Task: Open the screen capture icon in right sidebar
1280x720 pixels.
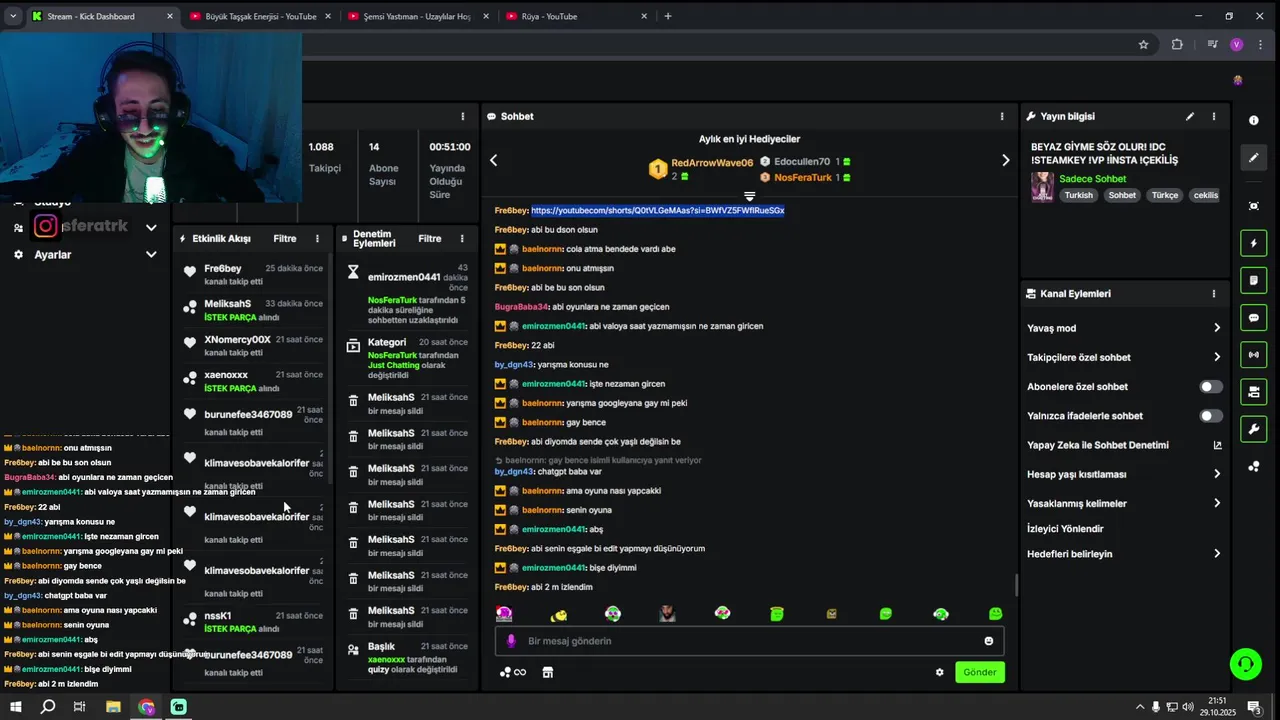Action: (1253, 206)
